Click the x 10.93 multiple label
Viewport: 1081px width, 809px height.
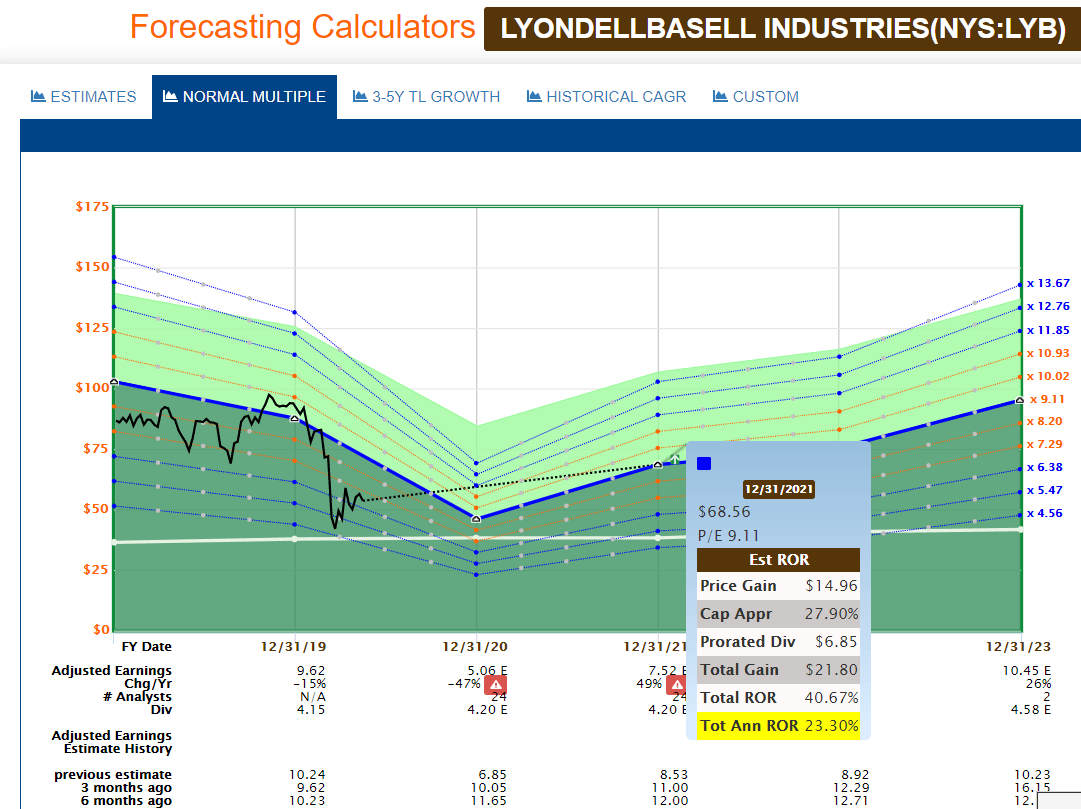coord(1048,353)
